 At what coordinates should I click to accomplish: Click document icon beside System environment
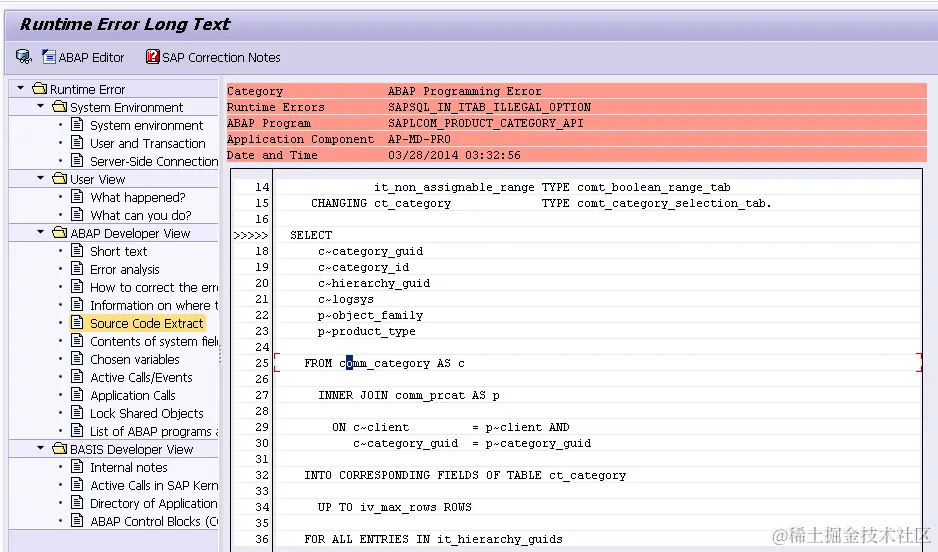pos(77,124)
